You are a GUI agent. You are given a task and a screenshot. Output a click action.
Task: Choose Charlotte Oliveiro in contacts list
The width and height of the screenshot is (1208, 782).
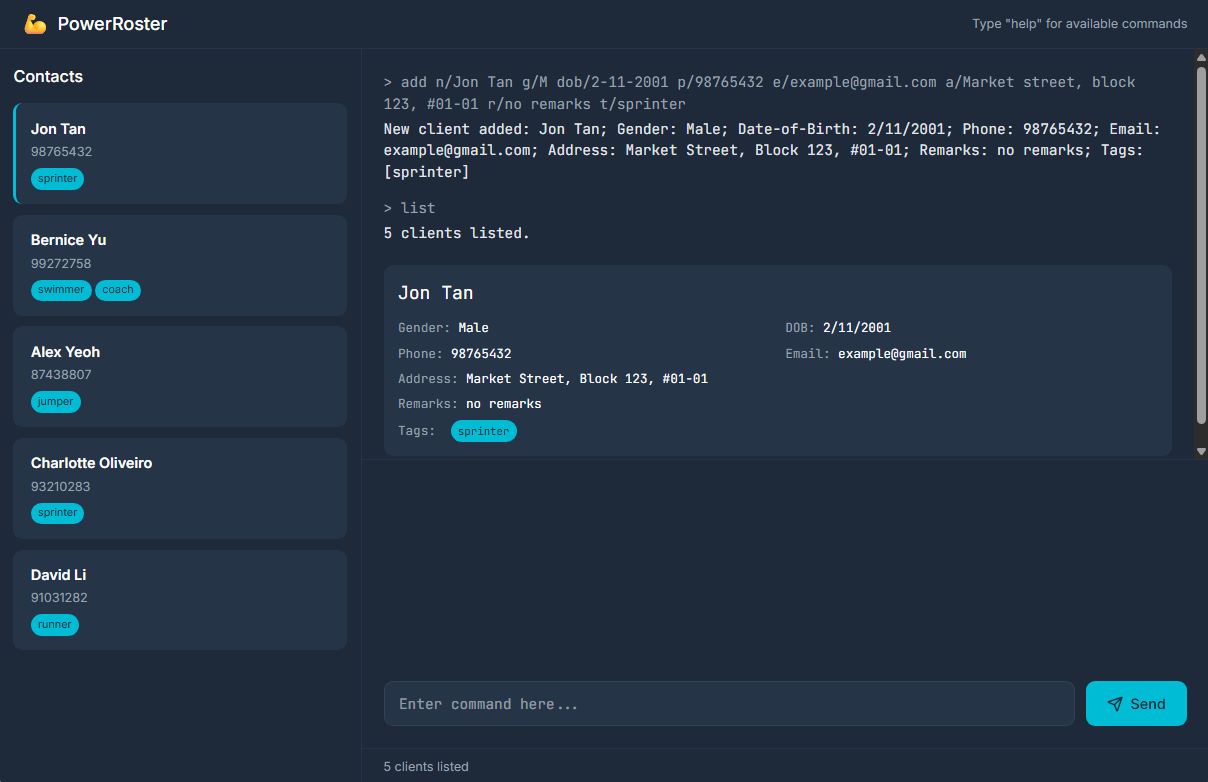(x=180, y=488)
